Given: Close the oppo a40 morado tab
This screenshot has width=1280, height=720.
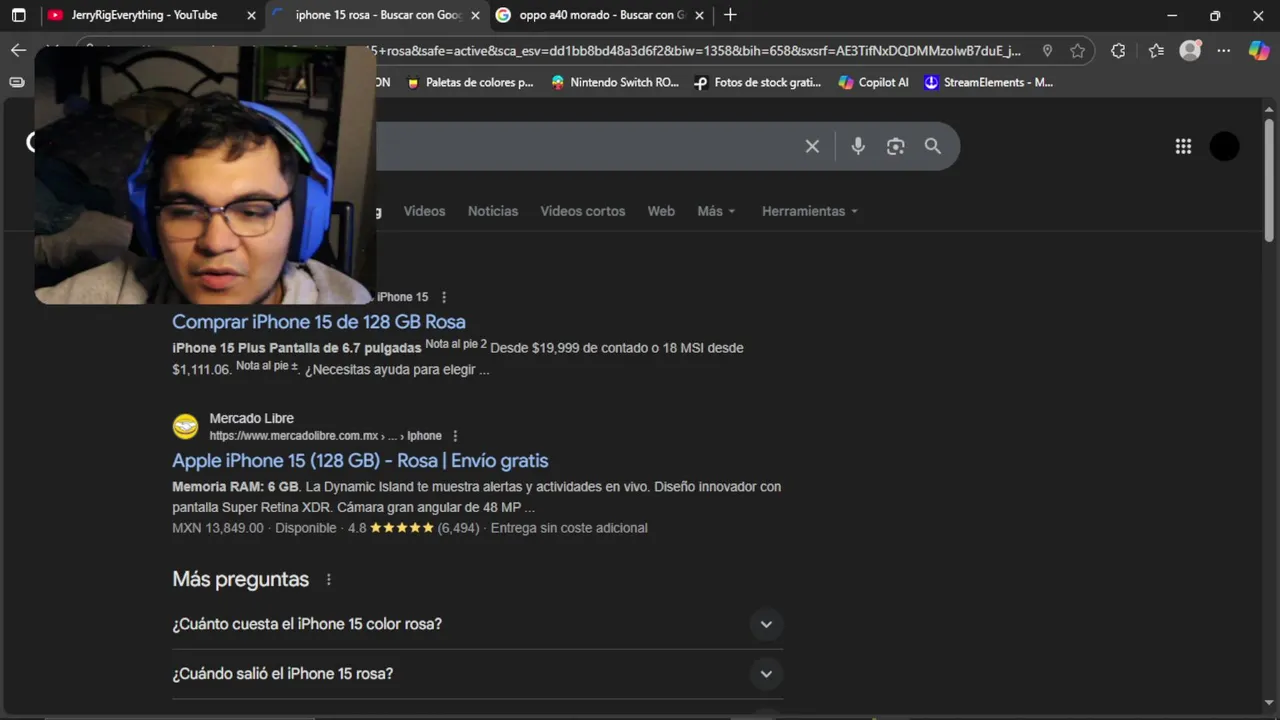Looking at the screenshot, I should pyautogui.click(x=699, y=15).
